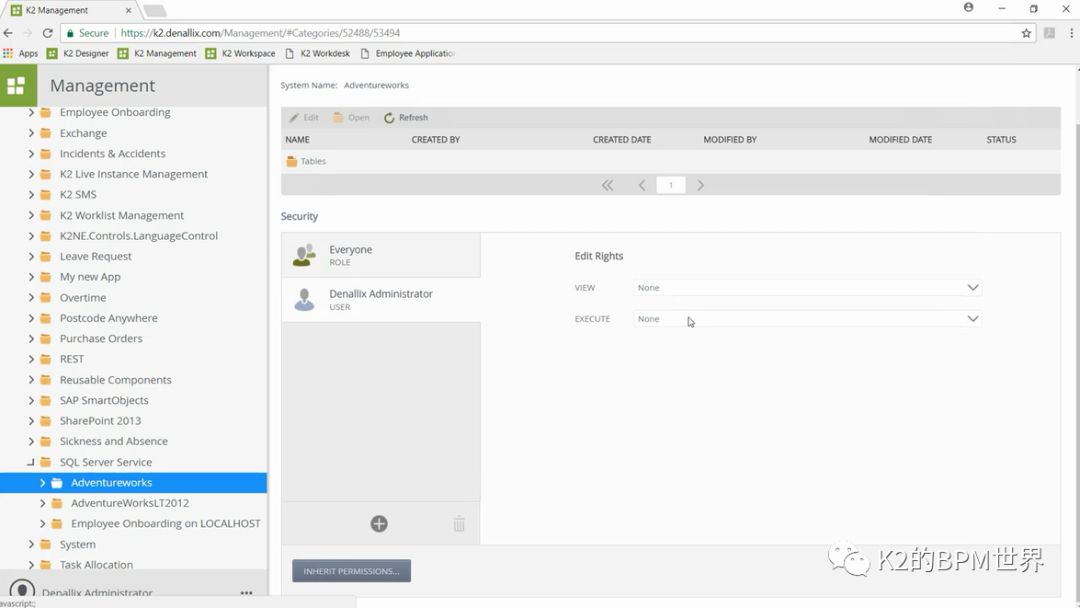Click the Everyone role avatar icon

tap(304, 255)
